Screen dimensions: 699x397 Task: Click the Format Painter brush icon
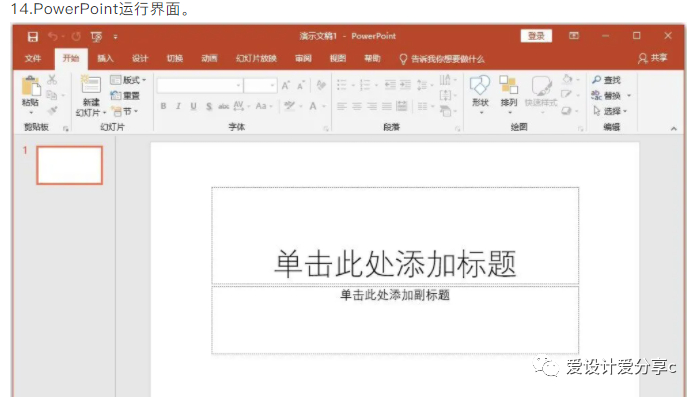(53, 110)
